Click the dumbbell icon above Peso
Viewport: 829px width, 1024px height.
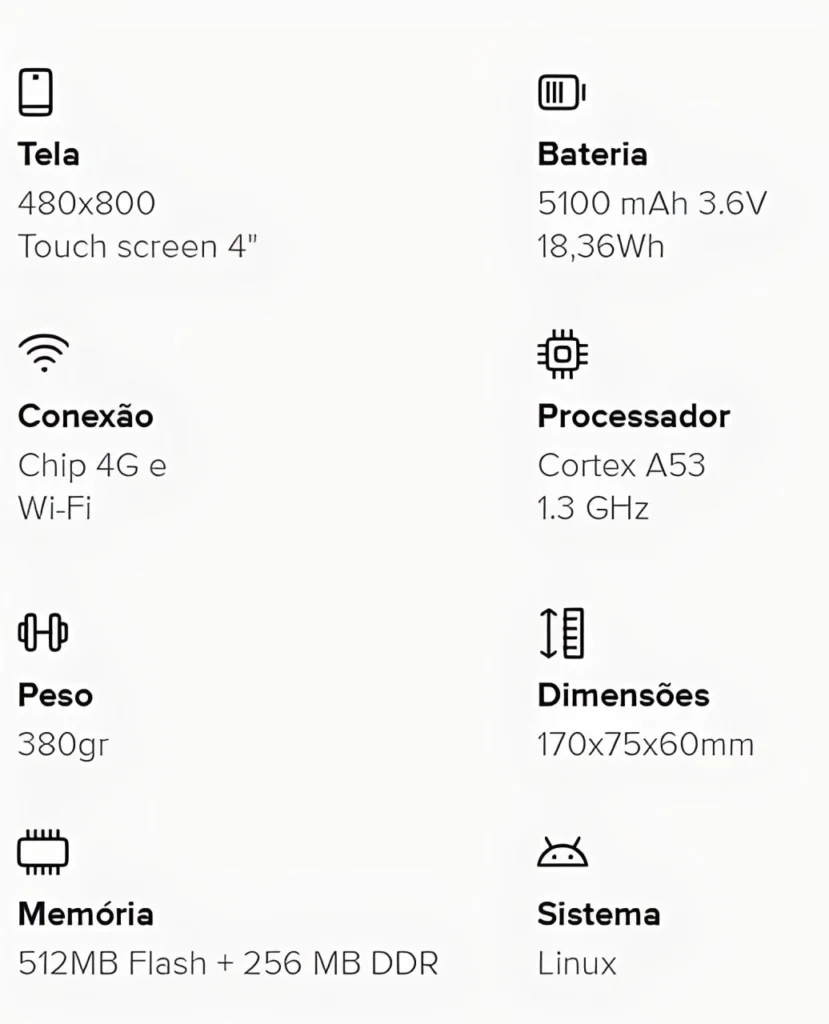click(x=43, y=633)
